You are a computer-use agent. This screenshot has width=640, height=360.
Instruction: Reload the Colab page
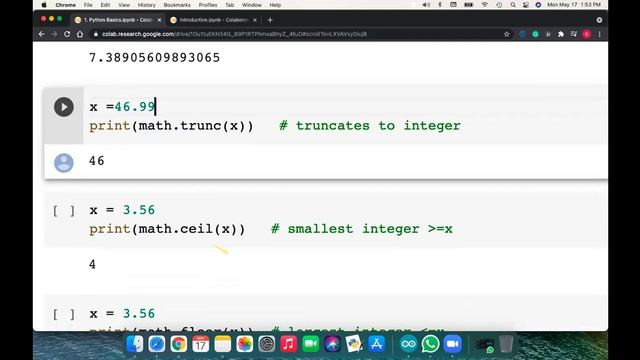coord(67,34)
